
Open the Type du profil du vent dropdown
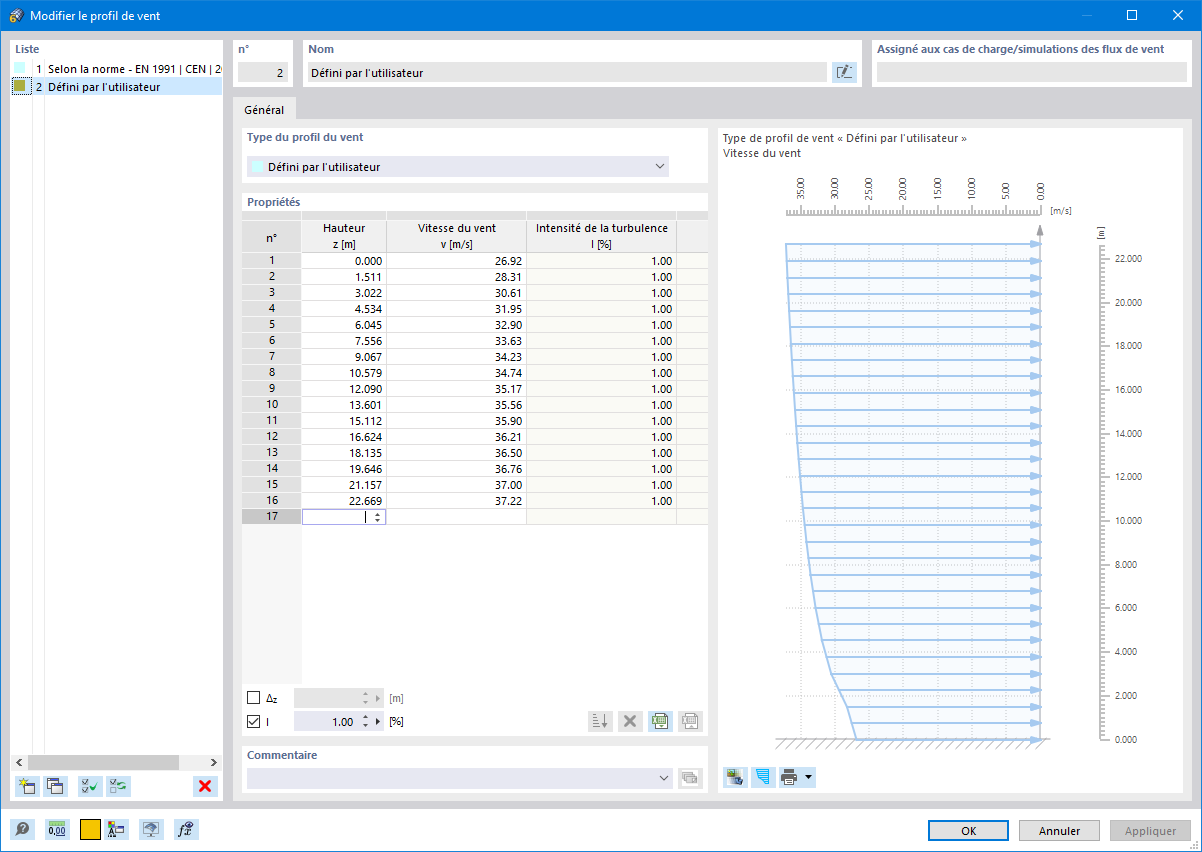coord(458,167)
